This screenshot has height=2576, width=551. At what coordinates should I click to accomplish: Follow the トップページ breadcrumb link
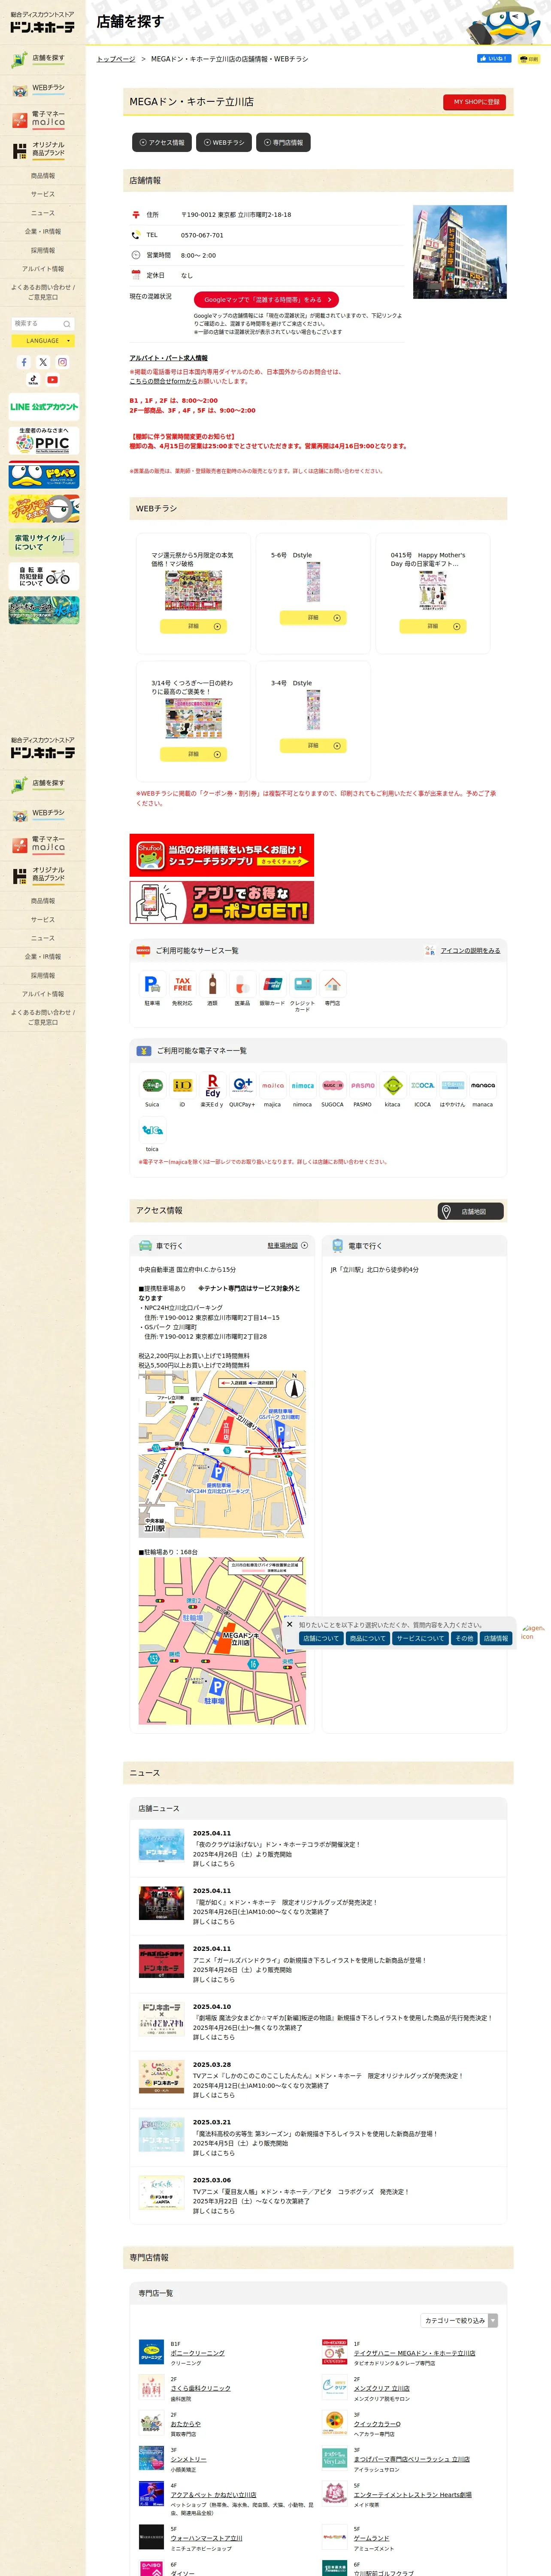pyautogui.click(x=116, y=59)
